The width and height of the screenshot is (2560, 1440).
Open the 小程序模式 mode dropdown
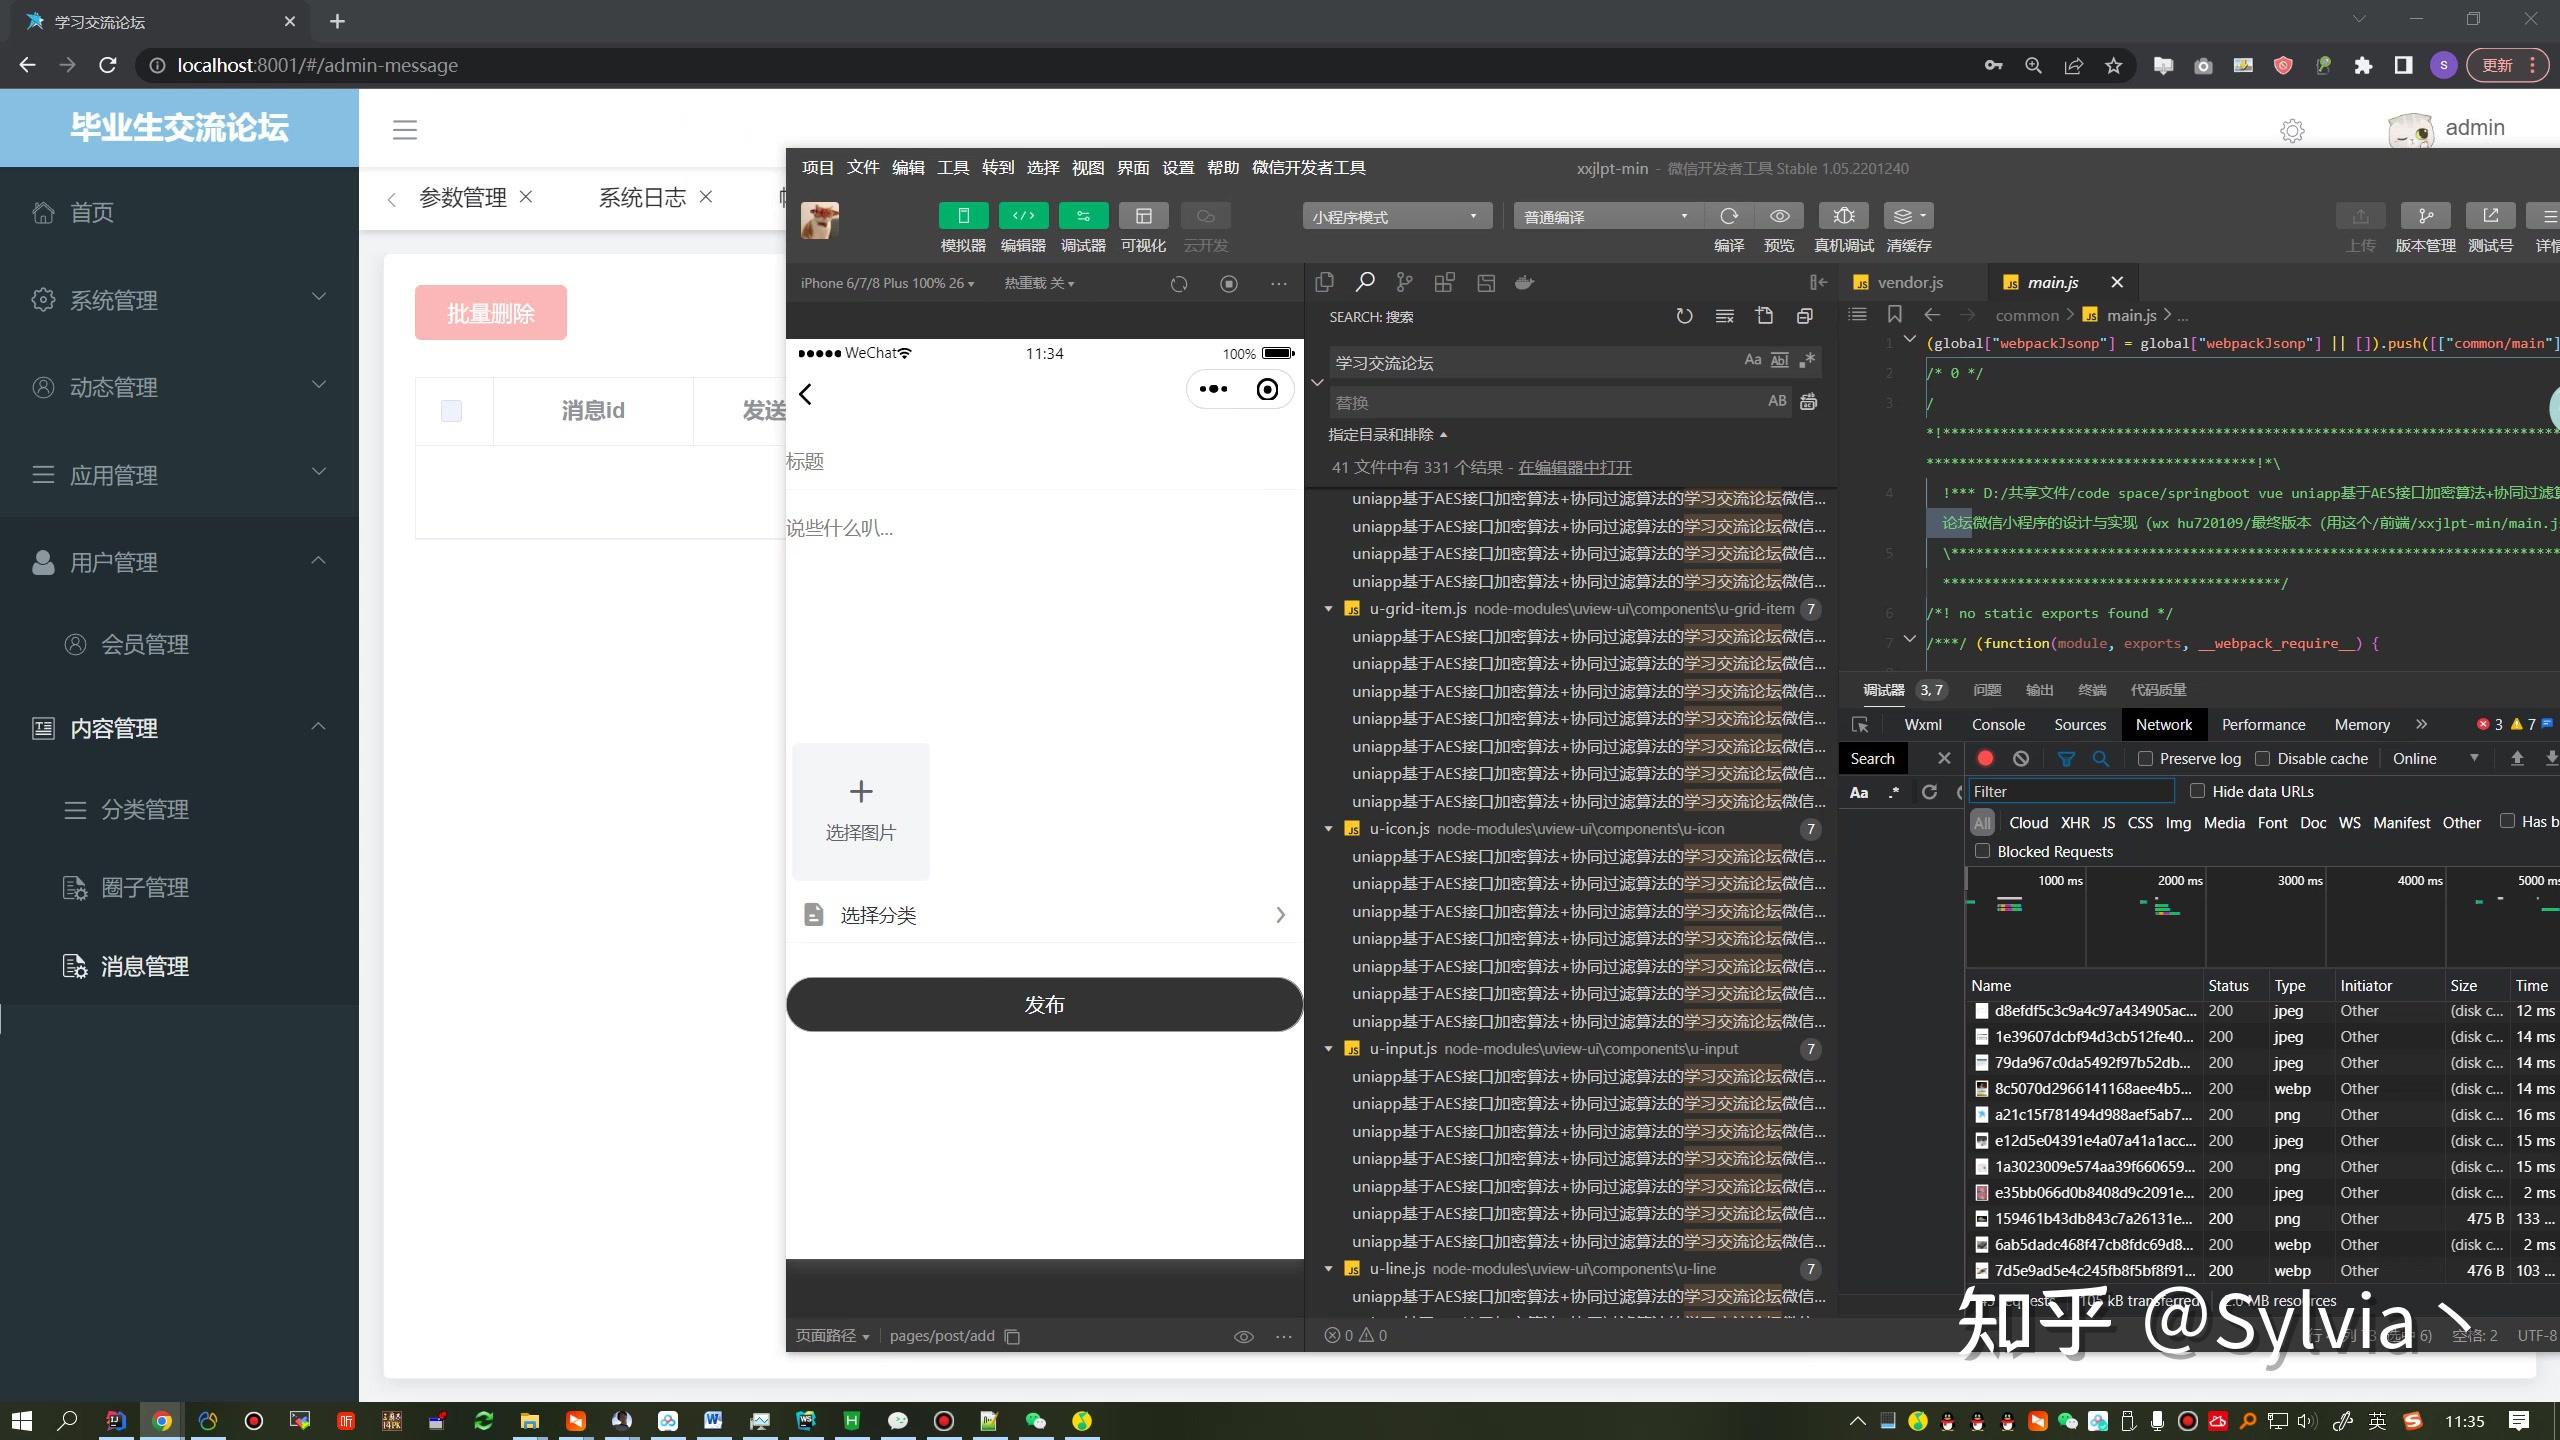pos(1395,215)
